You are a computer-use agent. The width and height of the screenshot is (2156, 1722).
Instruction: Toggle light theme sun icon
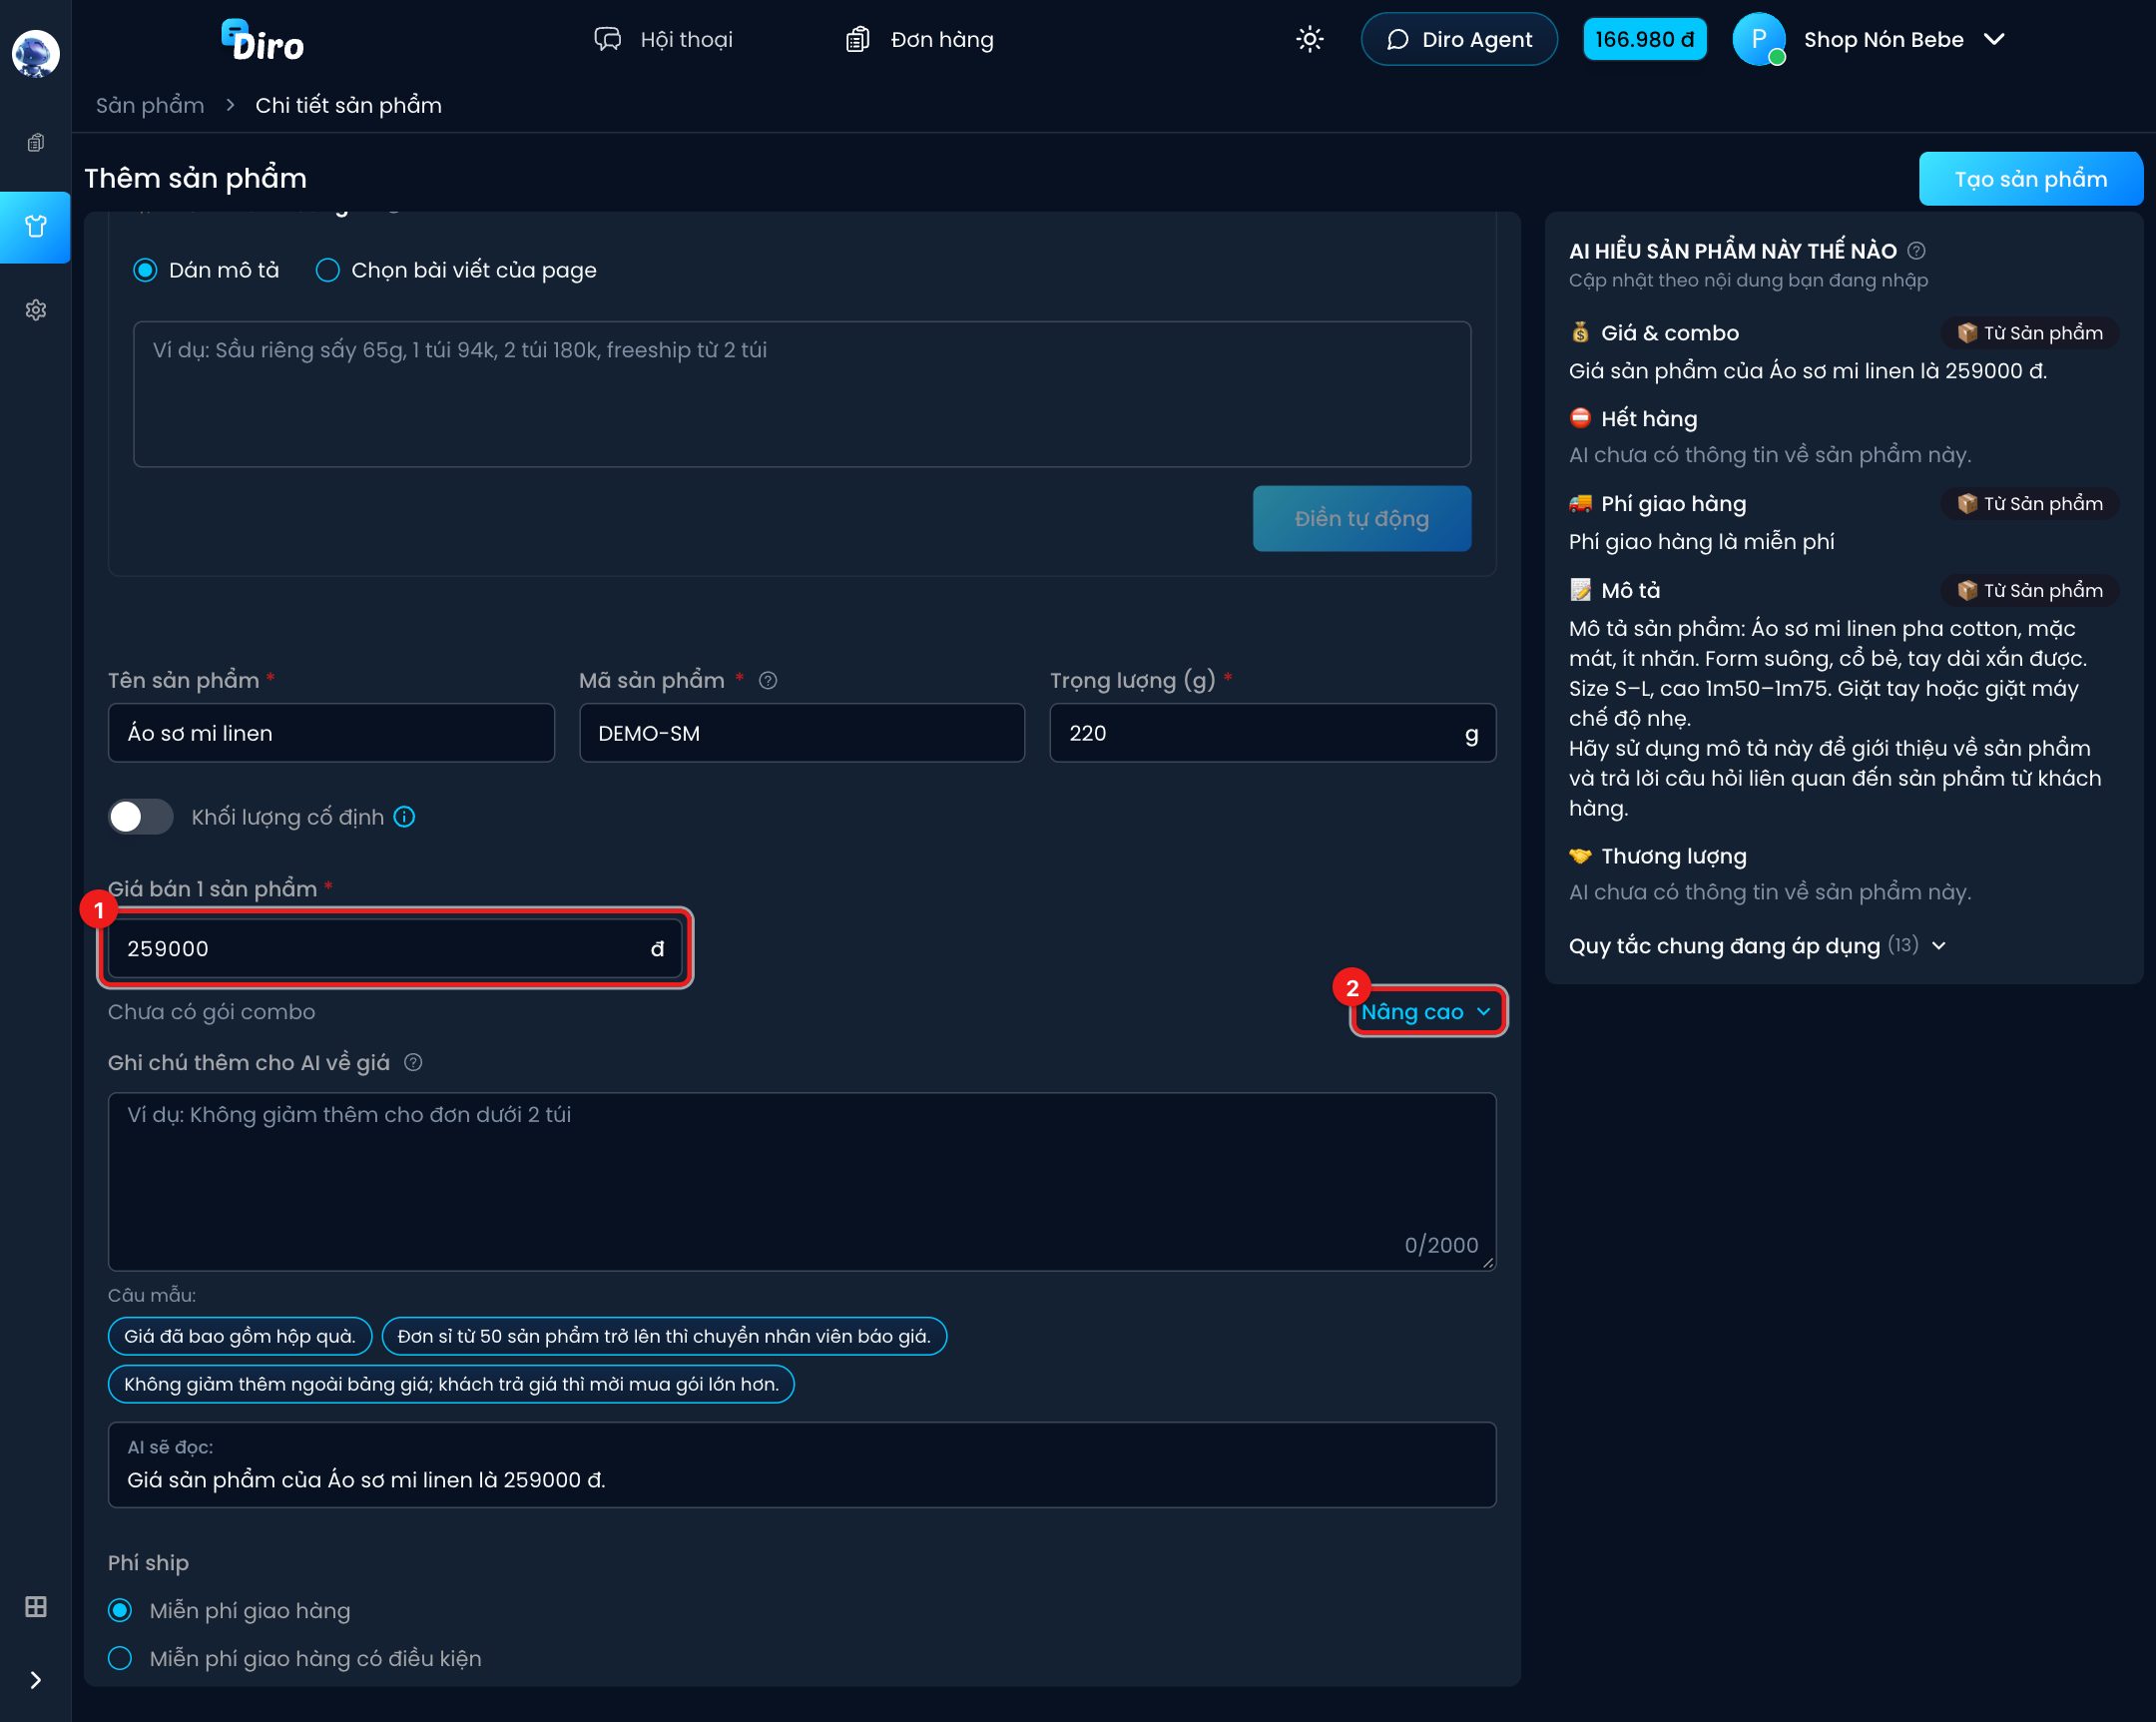coord(1310,39)
